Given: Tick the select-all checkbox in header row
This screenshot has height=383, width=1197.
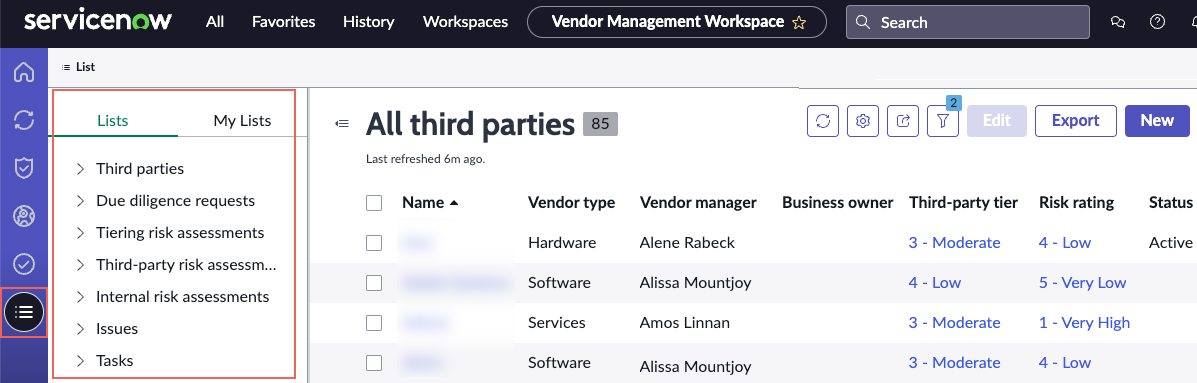Looking at the screenshot, I should pyautogui.click(x=374, y=203).
